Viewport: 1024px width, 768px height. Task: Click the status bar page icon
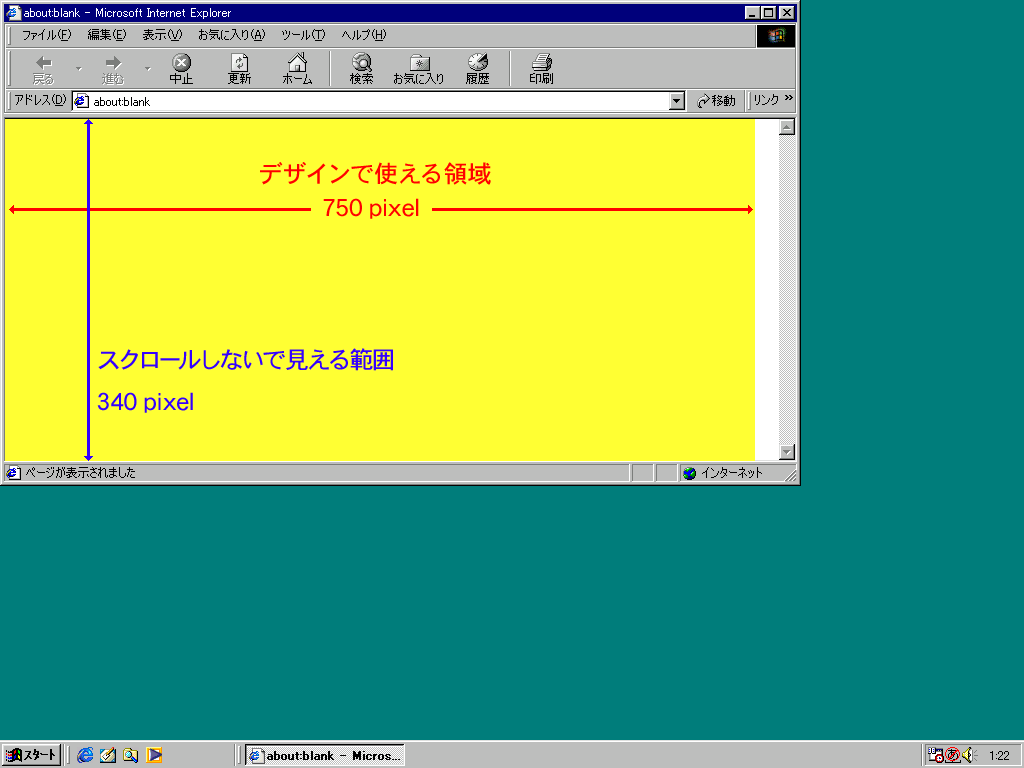click(13, 473)
